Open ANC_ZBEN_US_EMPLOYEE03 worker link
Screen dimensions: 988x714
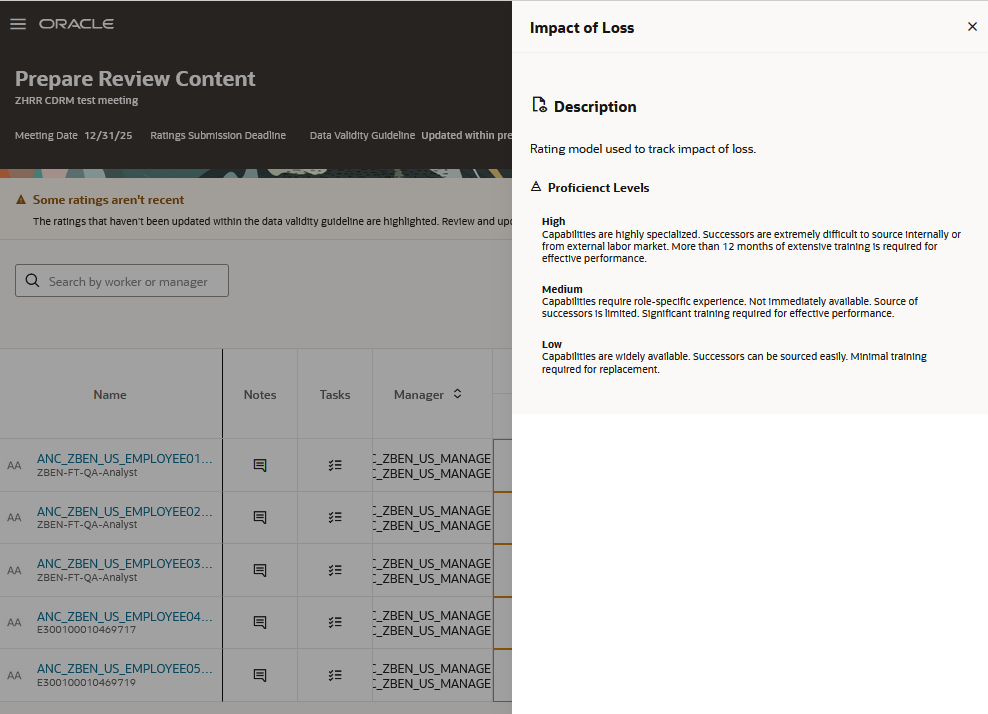click(124, 563)
